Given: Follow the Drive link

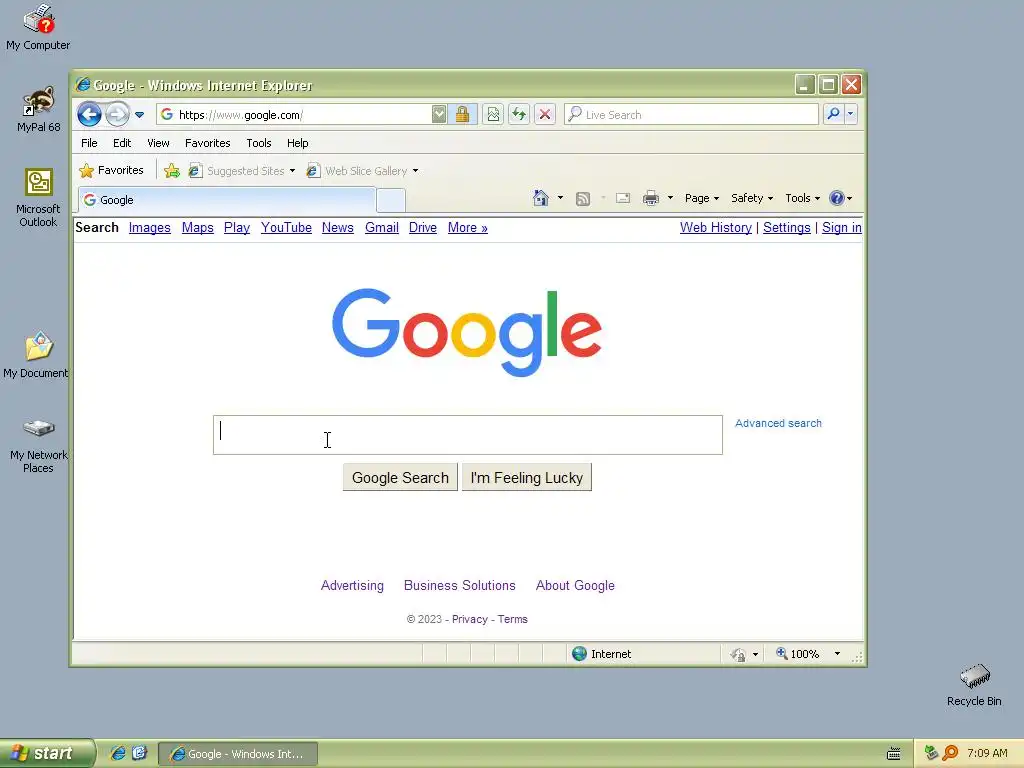Looking at the screenshot, I should click(423, 228).
